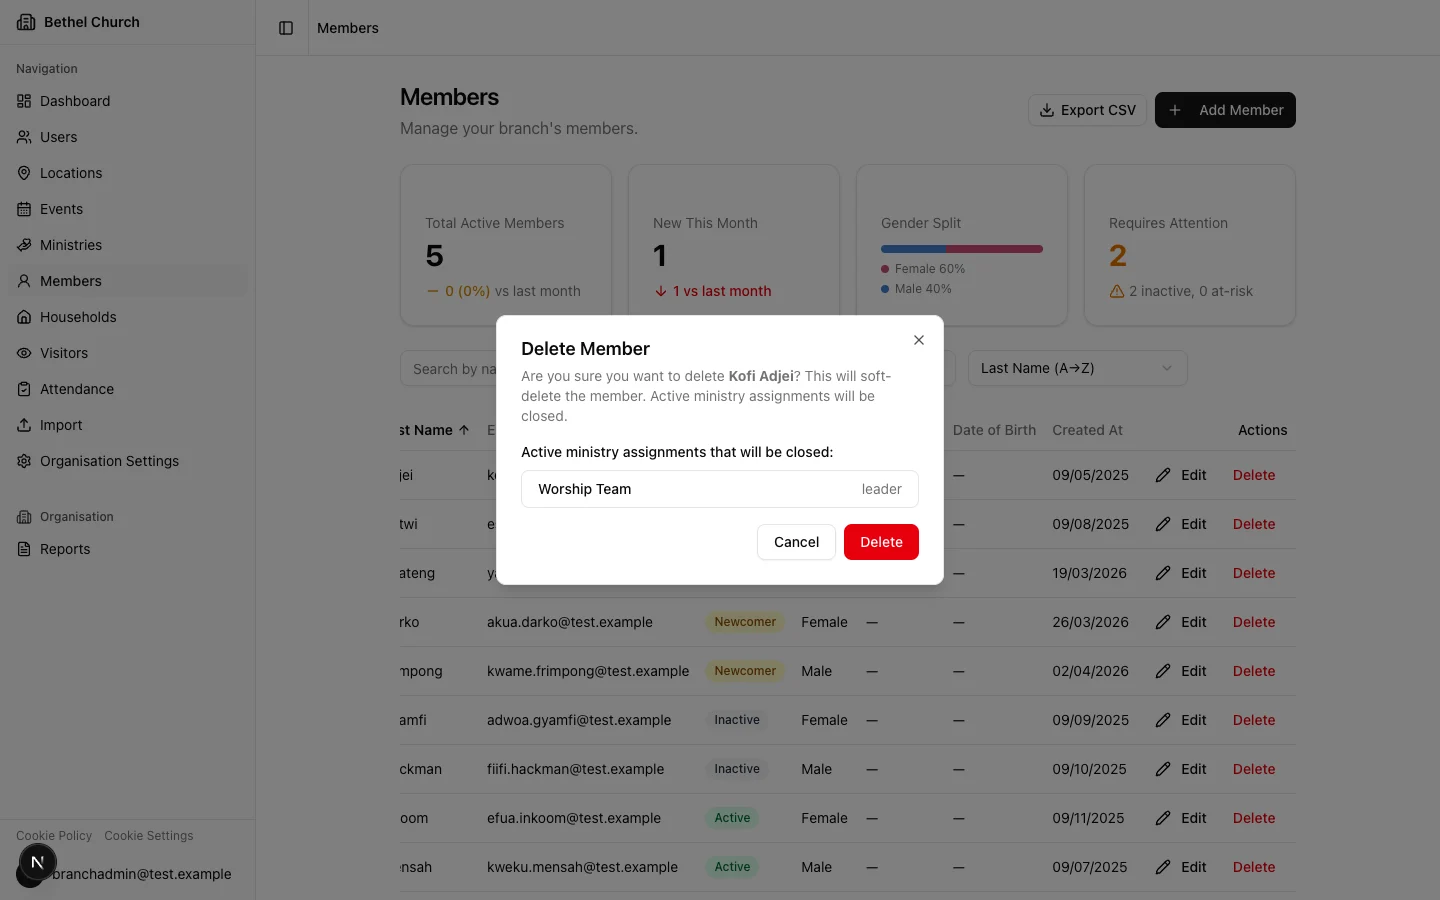Click Delete link for fiifi.hackman

coord(1254,769)
